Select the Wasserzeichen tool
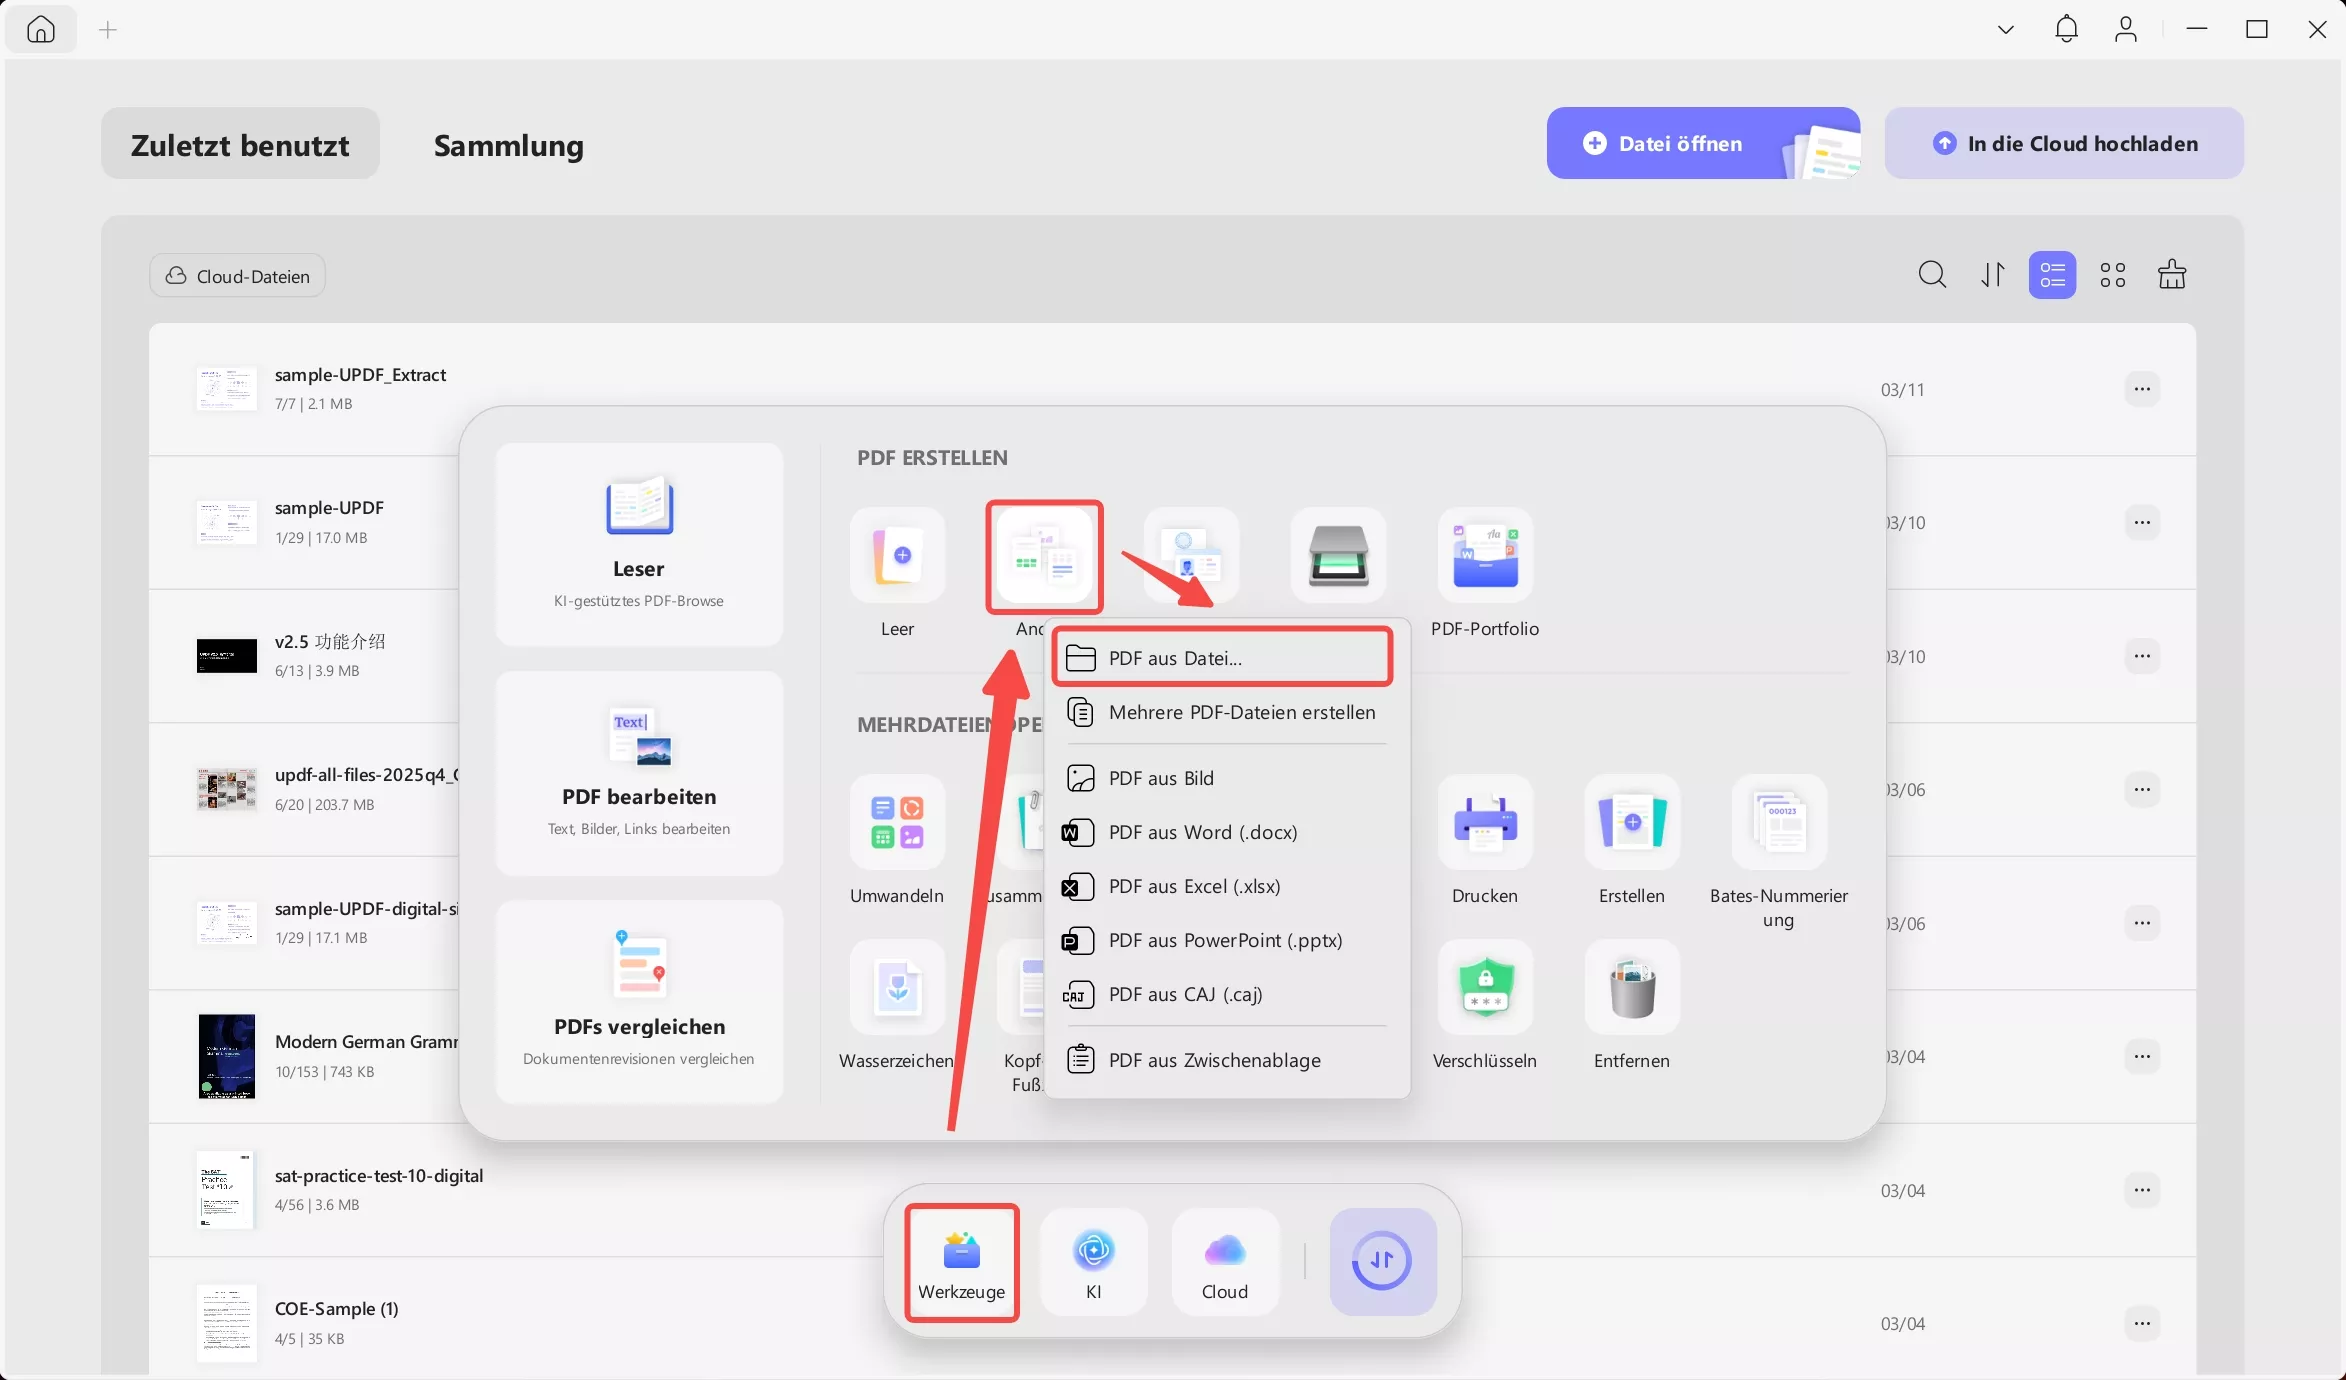The image size is (2346, 1380). pyautogui.click(x=896, y=989)
